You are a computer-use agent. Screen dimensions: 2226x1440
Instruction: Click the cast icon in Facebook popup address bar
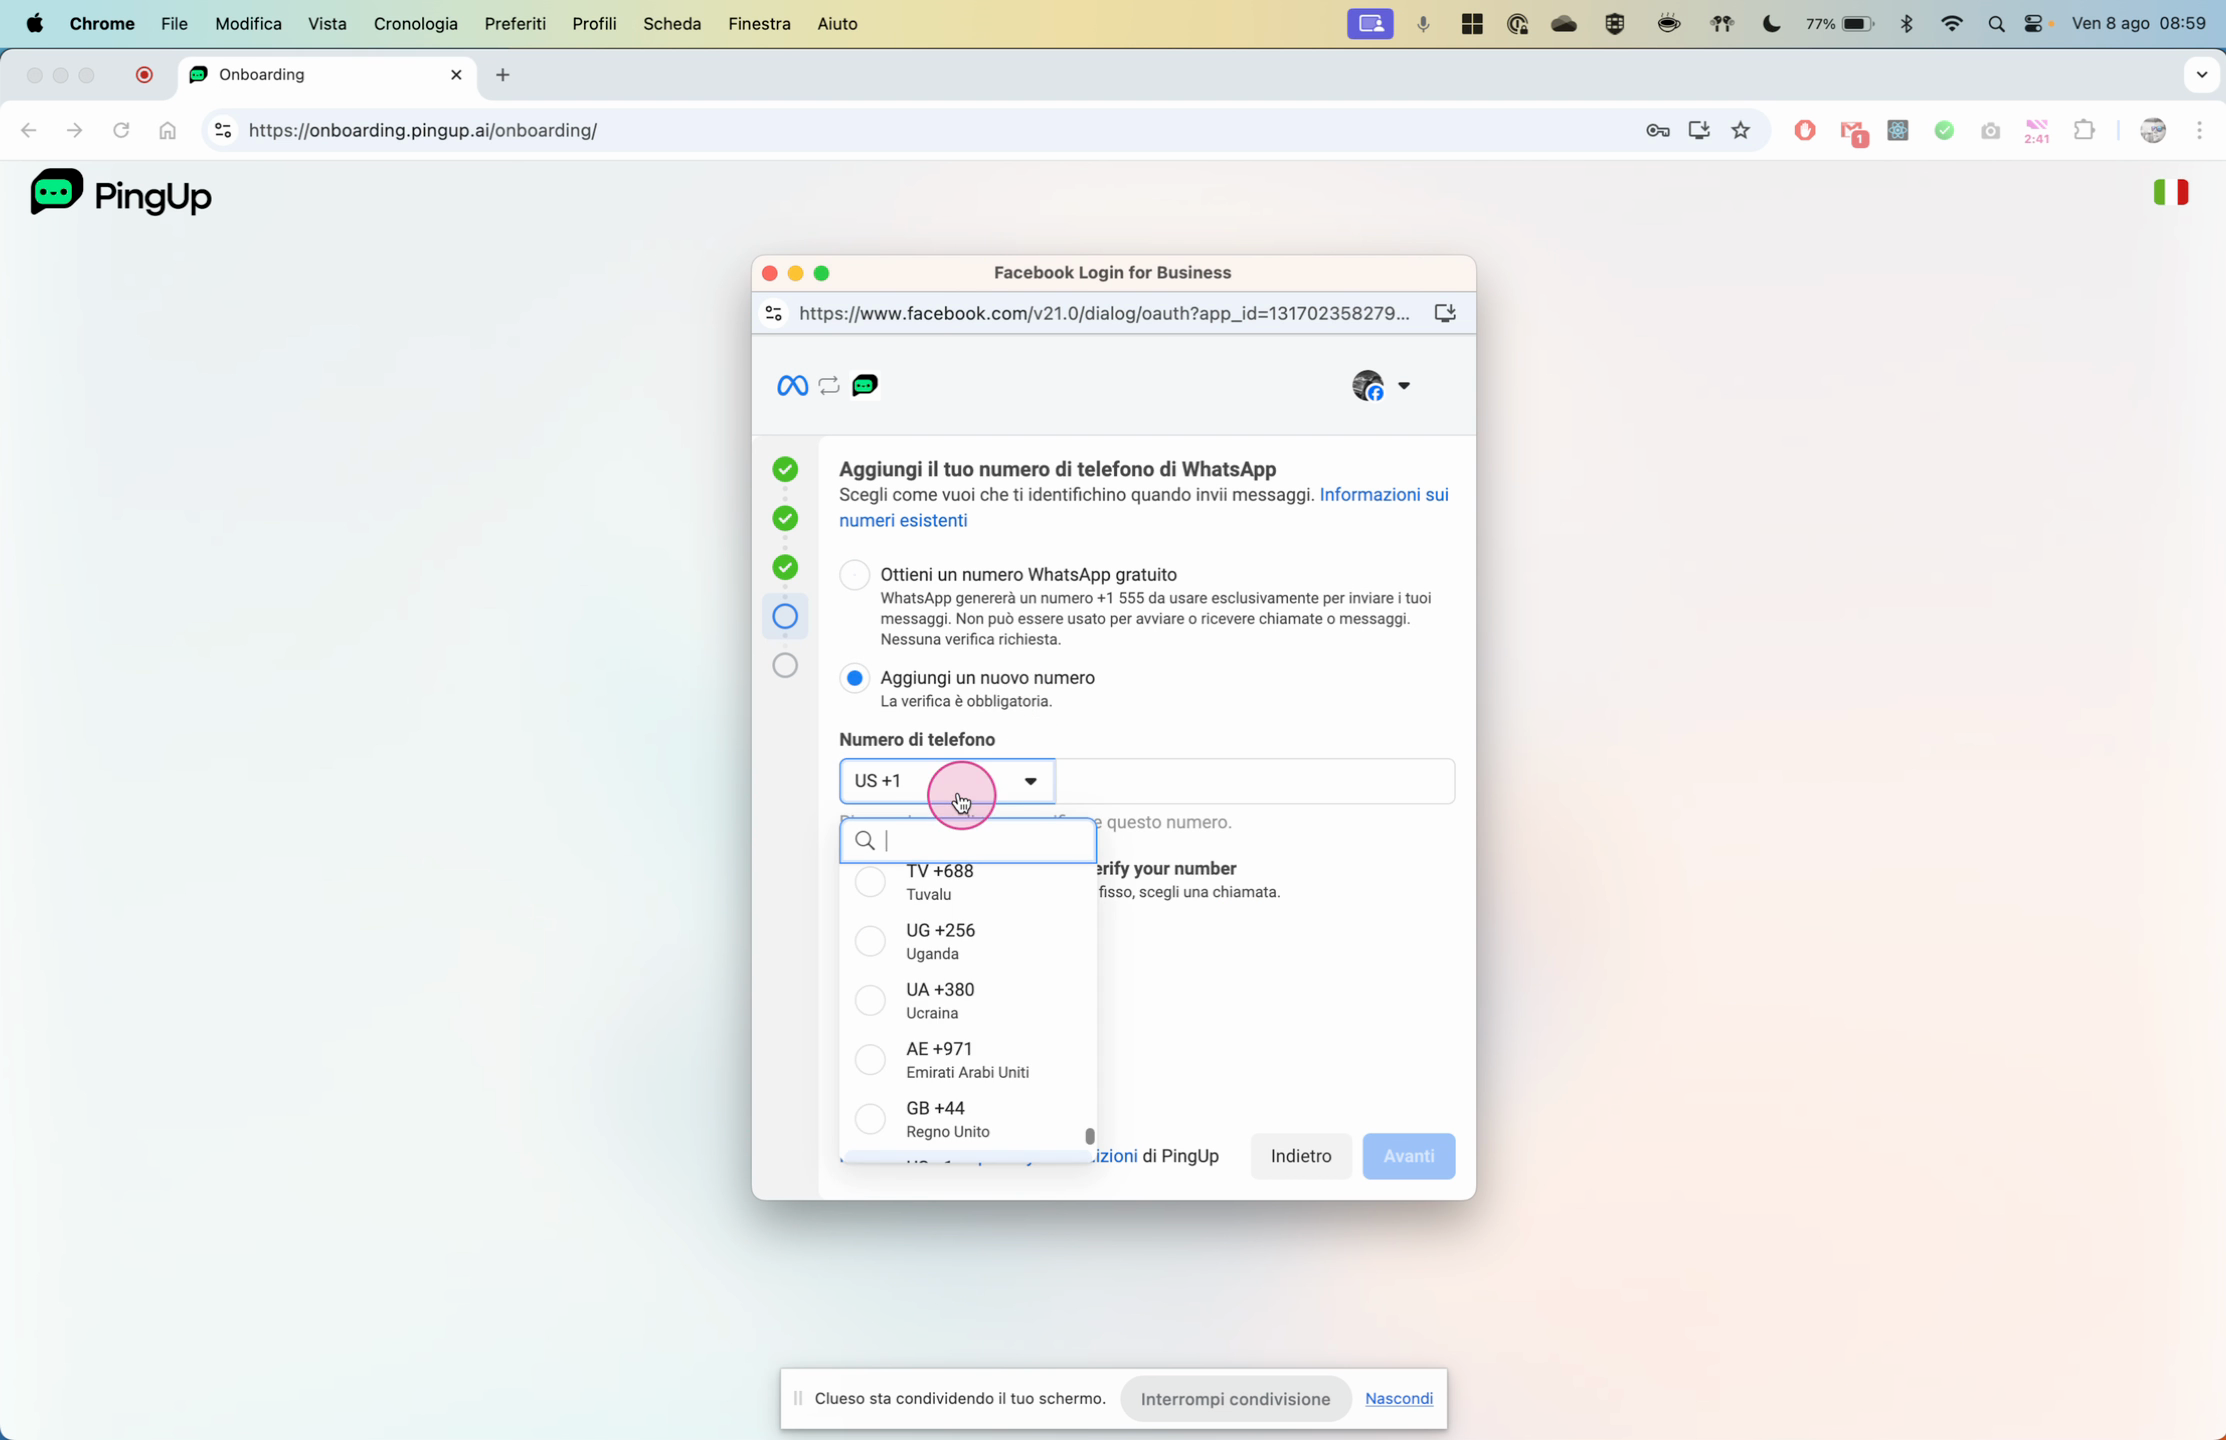click(x=1445, y=313)
